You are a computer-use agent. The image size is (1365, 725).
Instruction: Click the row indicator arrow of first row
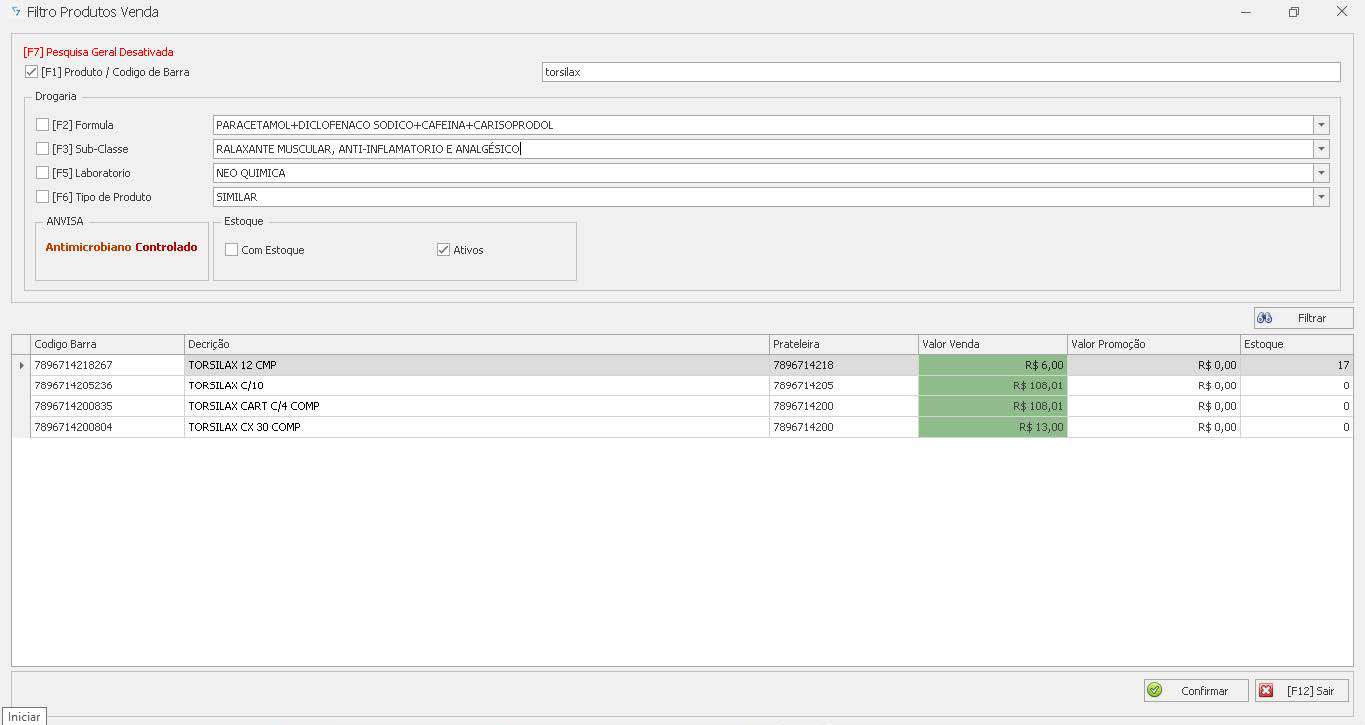[21, 365]
